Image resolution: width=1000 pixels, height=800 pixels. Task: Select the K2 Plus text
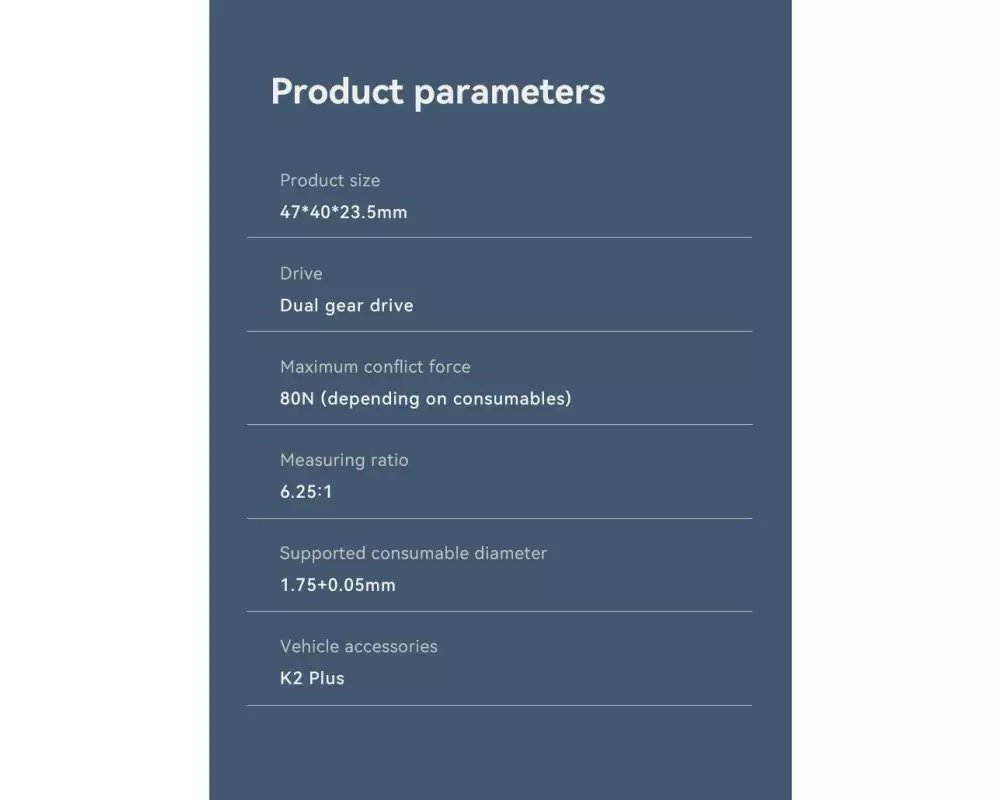pyautogui.click(x=312, y=678)
